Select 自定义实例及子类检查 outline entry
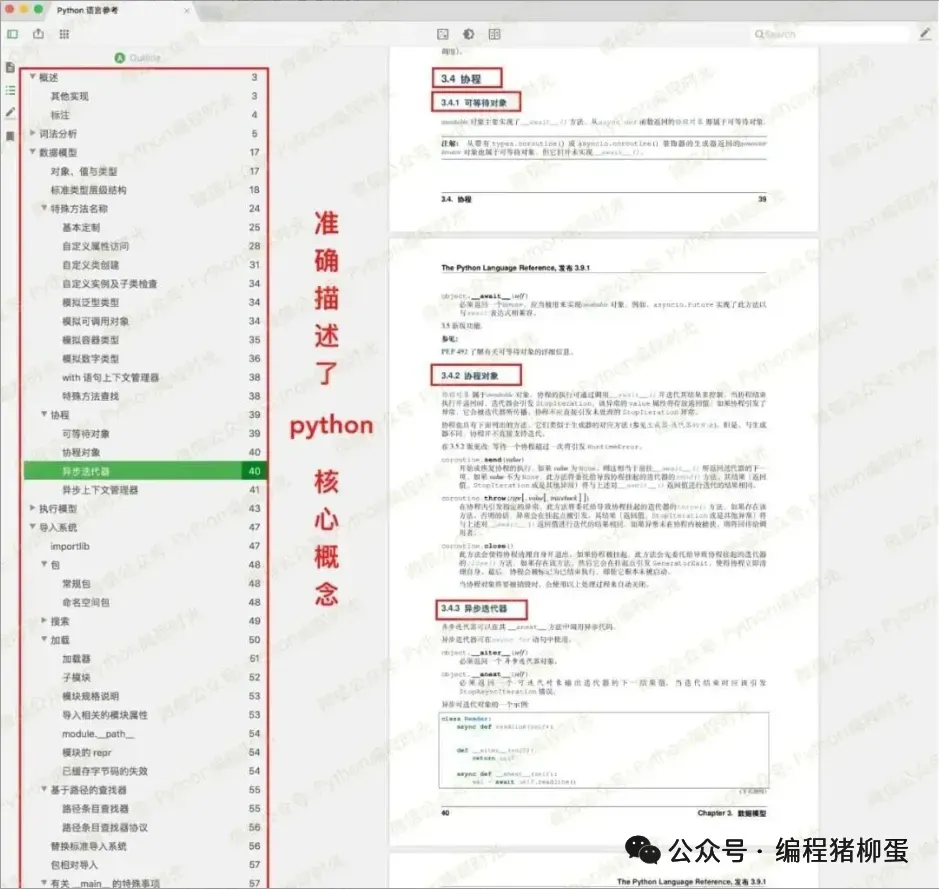The image size is (939, 889). [x=110, y=284]
